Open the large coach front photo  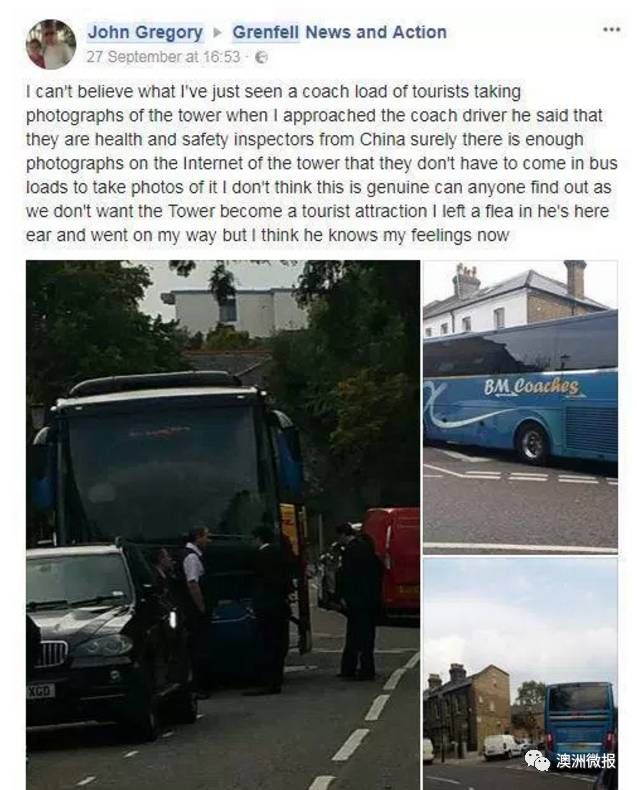(x=223, y=524)
